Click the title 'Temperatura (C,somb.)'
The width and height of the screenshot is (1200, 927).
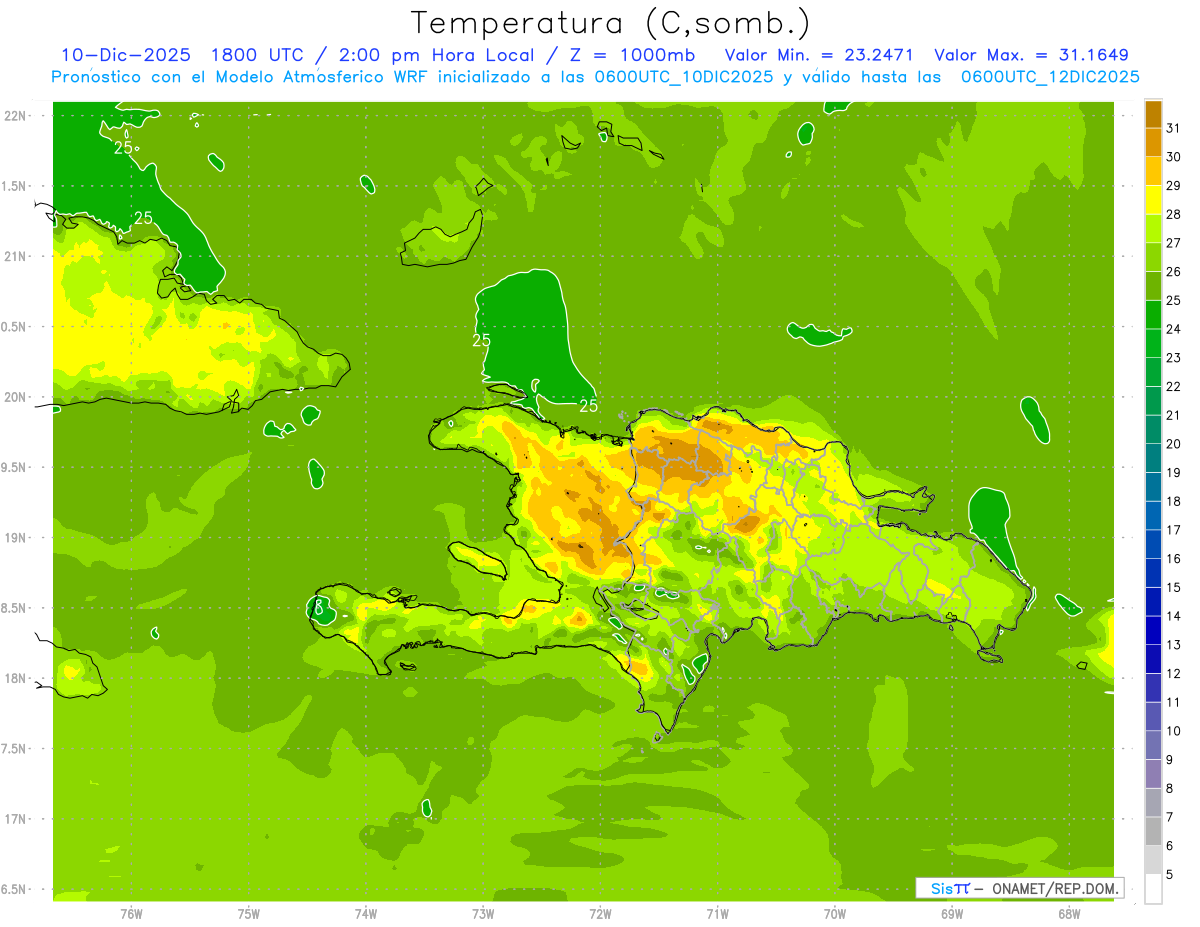point(610,23)
